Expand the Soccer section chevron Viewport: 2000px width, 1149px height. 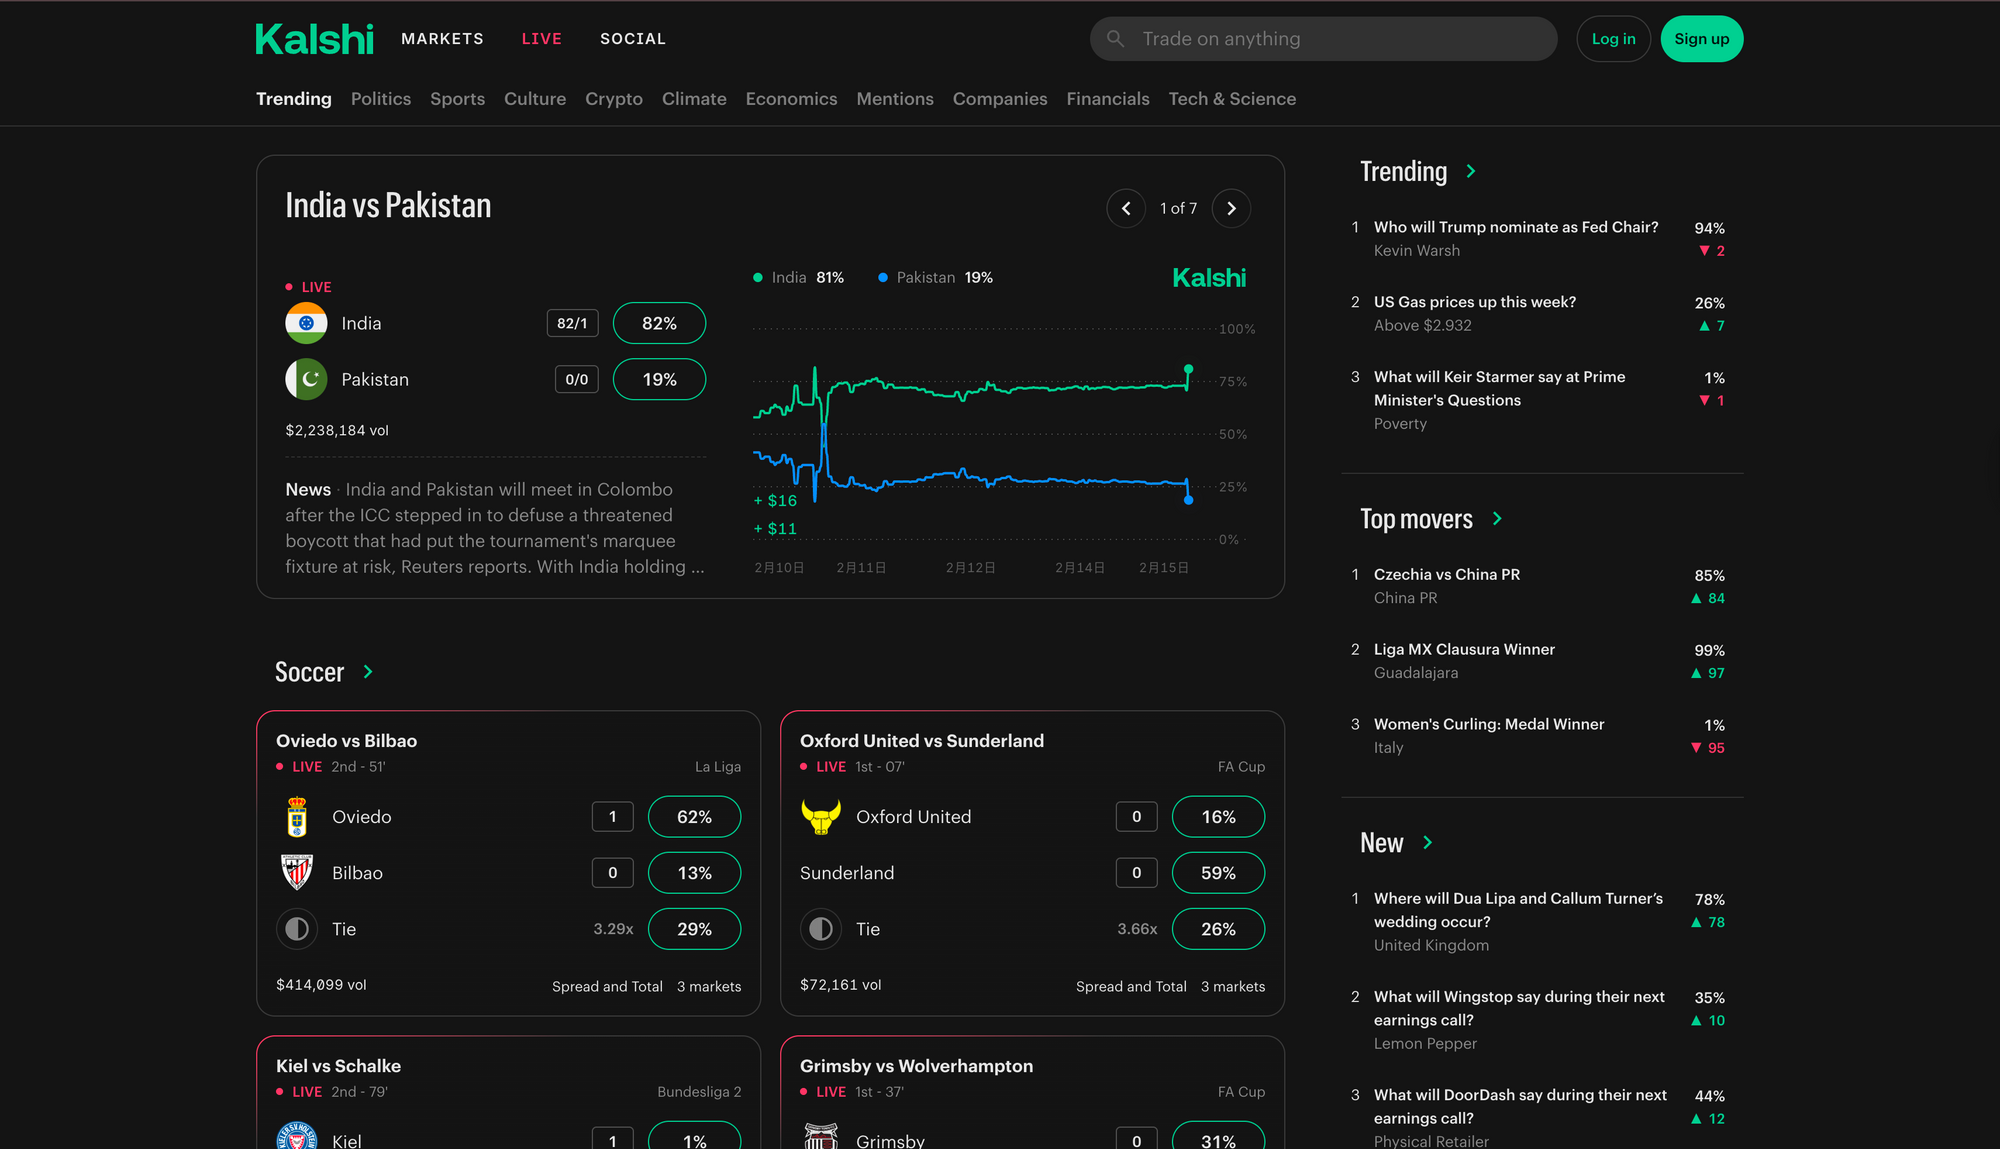click(x=368, y=671)
